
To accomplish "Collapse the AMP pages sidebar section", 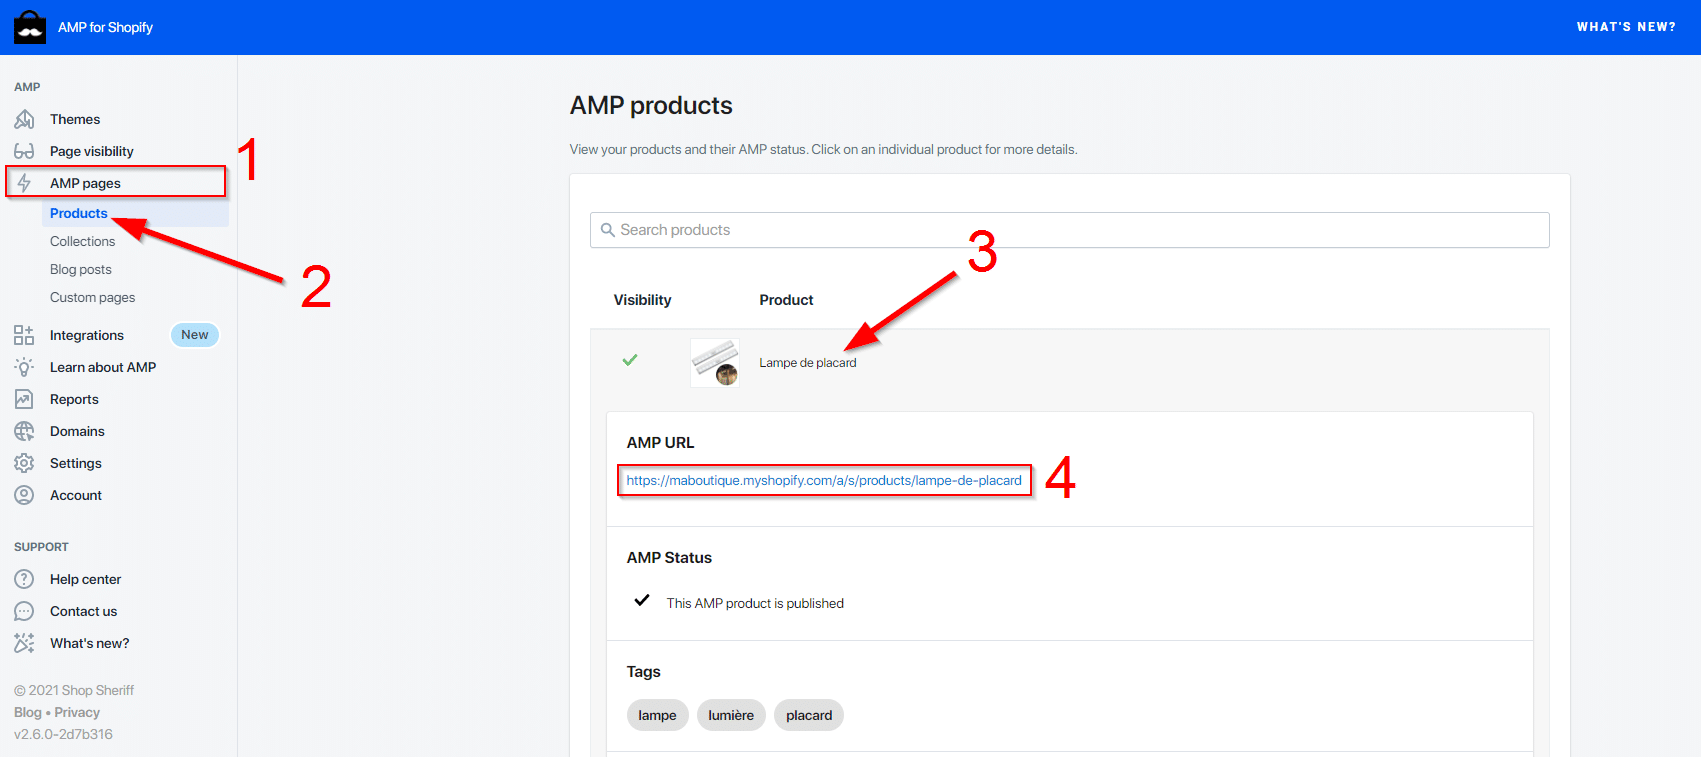I will [85, 183].
